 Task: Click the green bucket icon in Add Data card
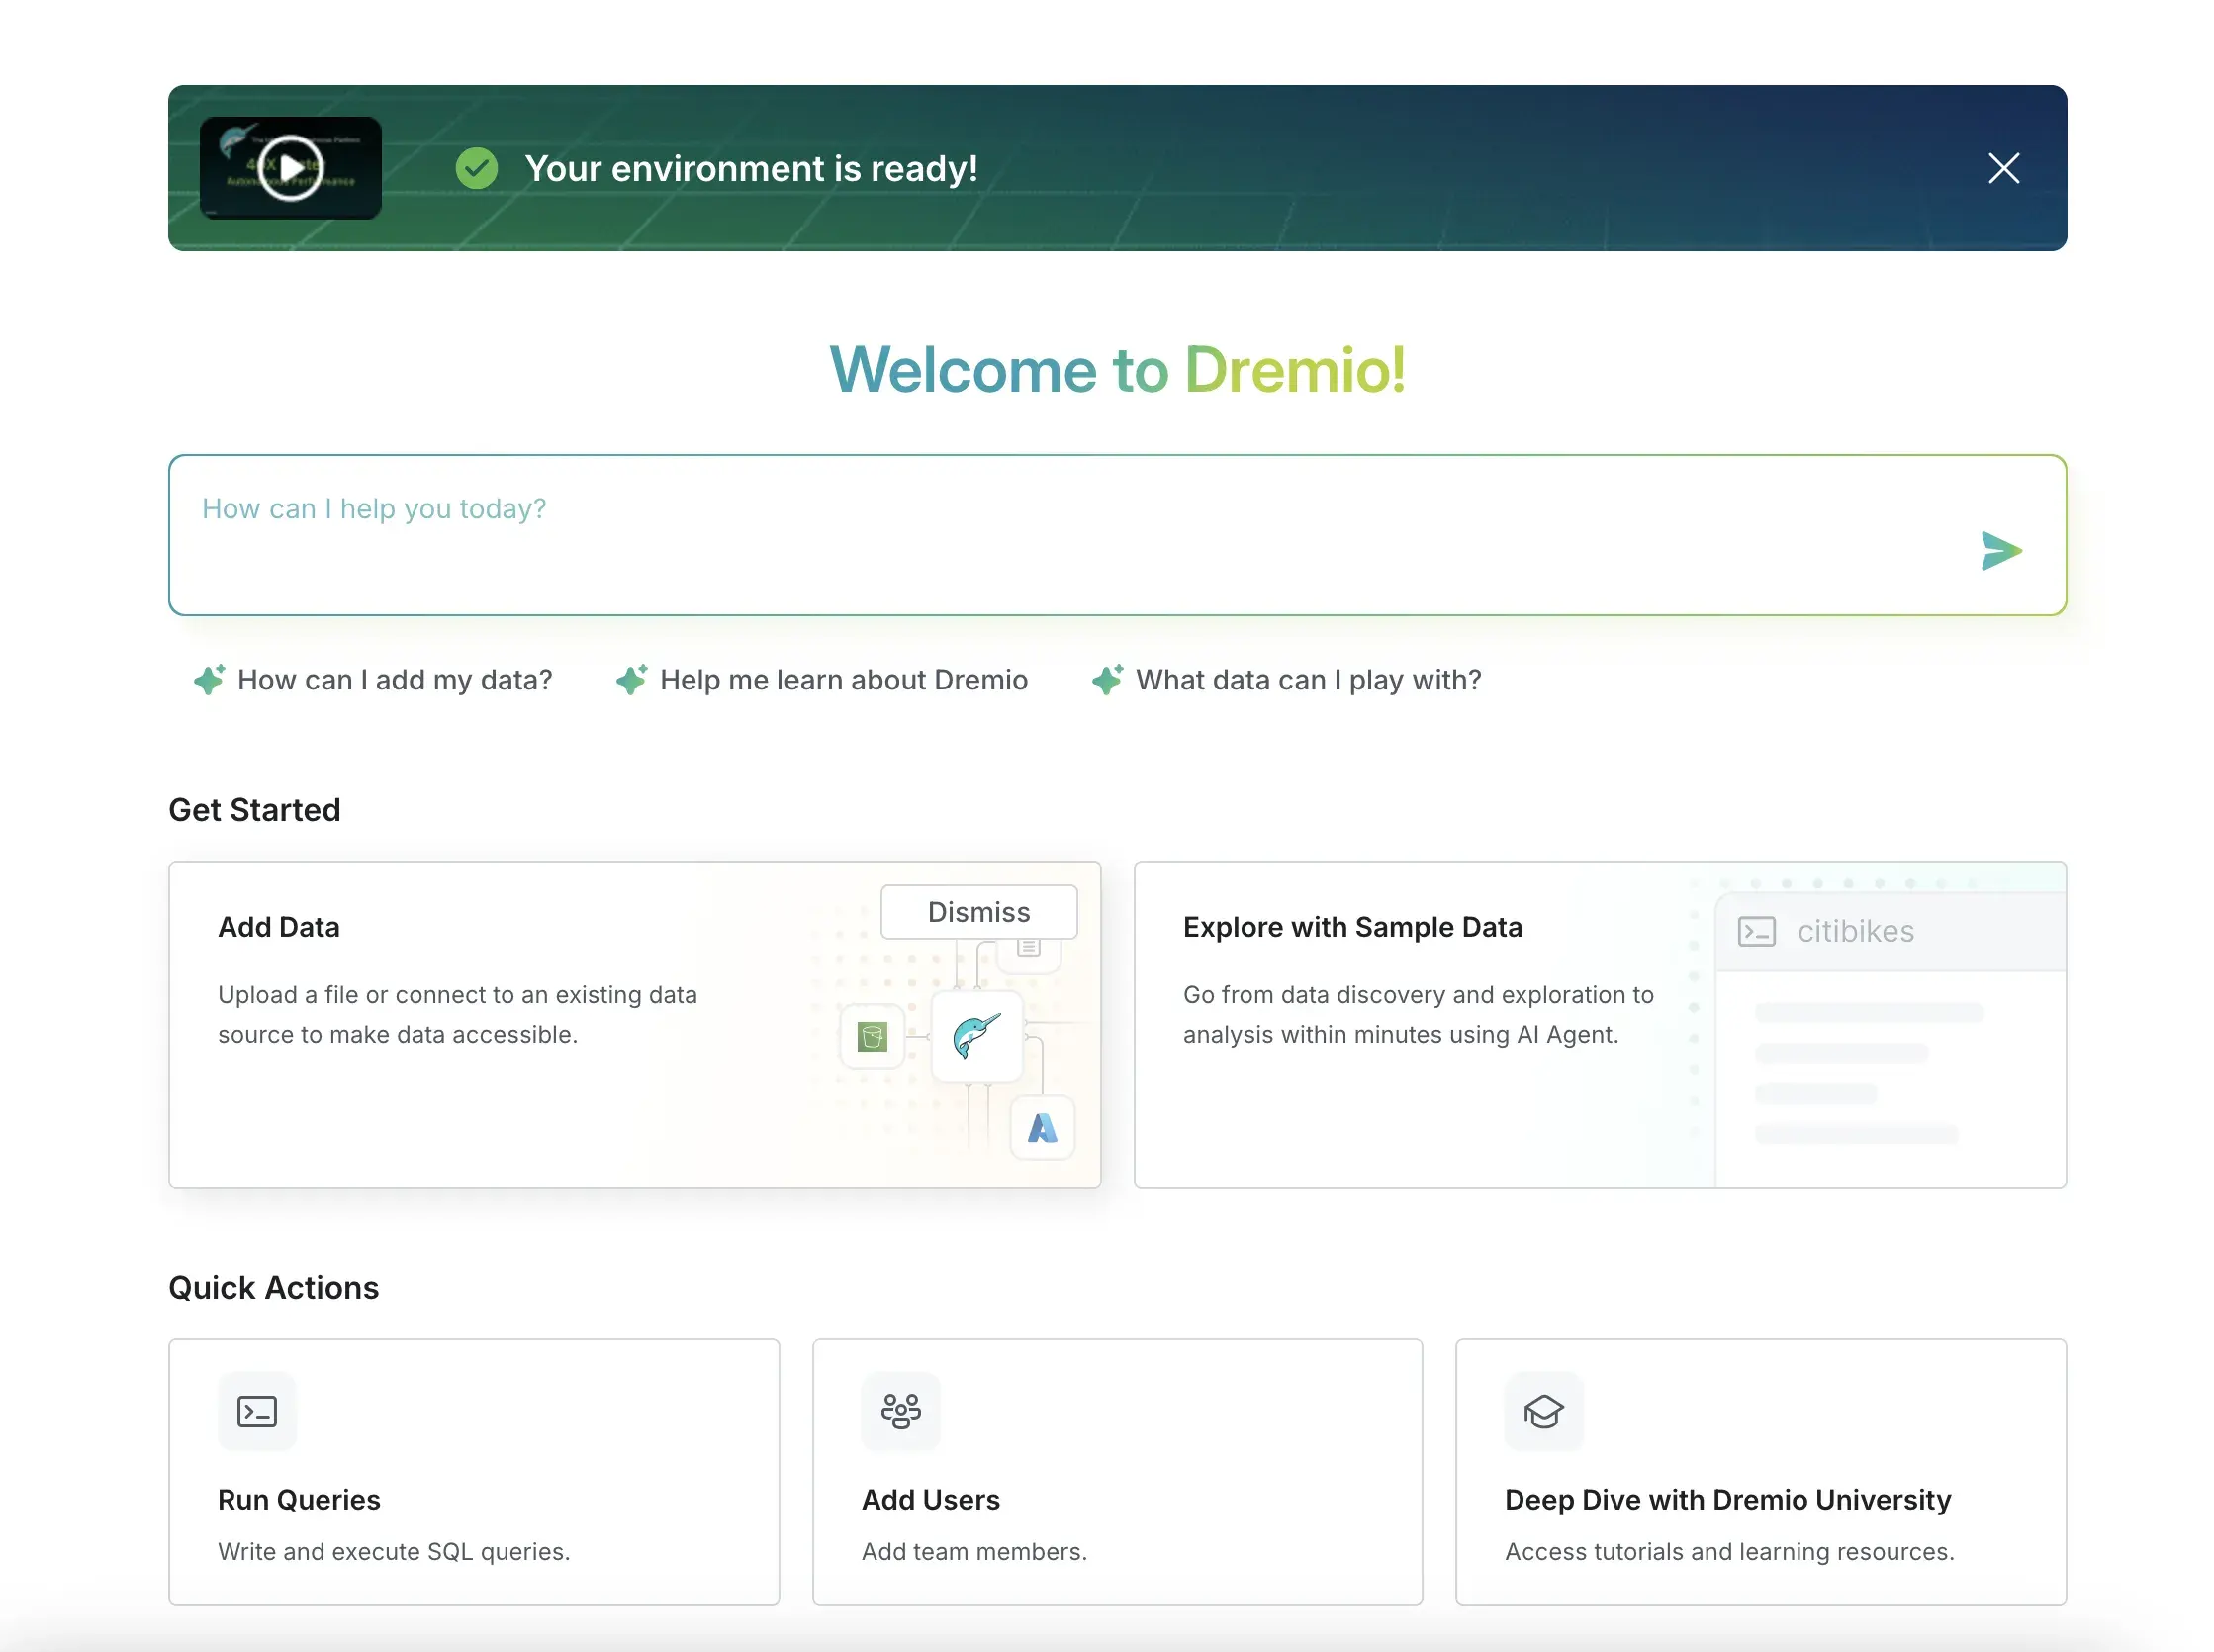coord(872,1037)
